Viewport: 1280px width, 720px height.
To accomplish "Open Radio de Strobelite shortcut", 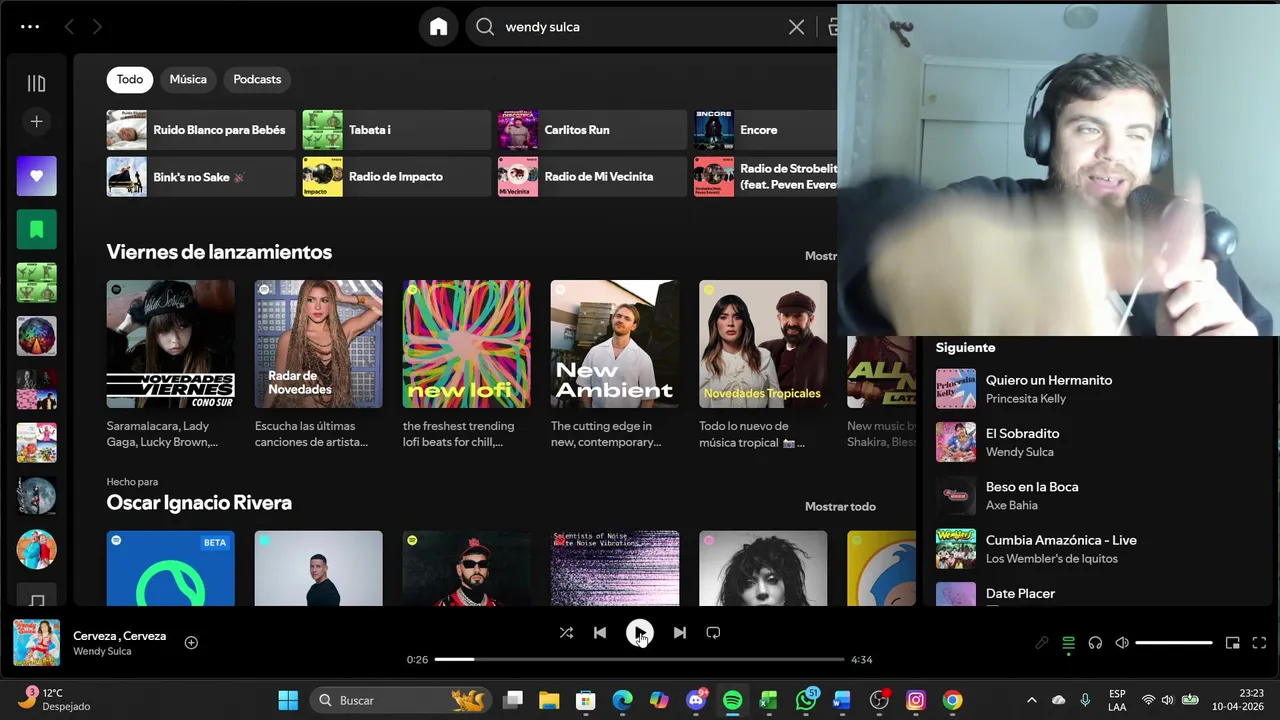I will [765, 177].
